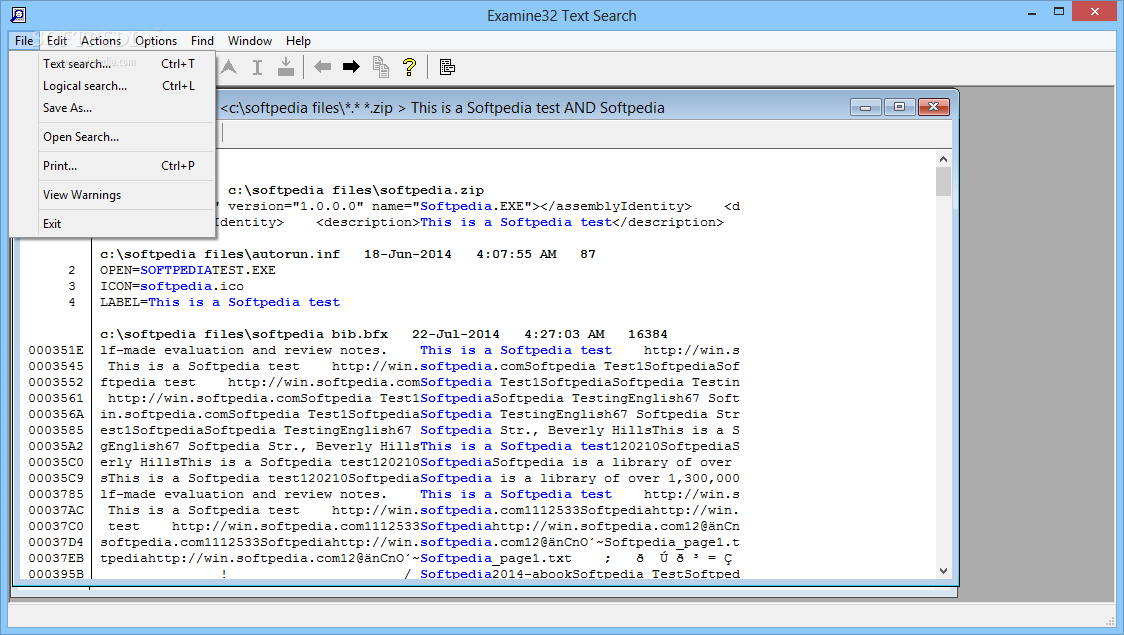Open the Window menu
This screenshot has height=635, width=1124.
[x=250, y=41]
